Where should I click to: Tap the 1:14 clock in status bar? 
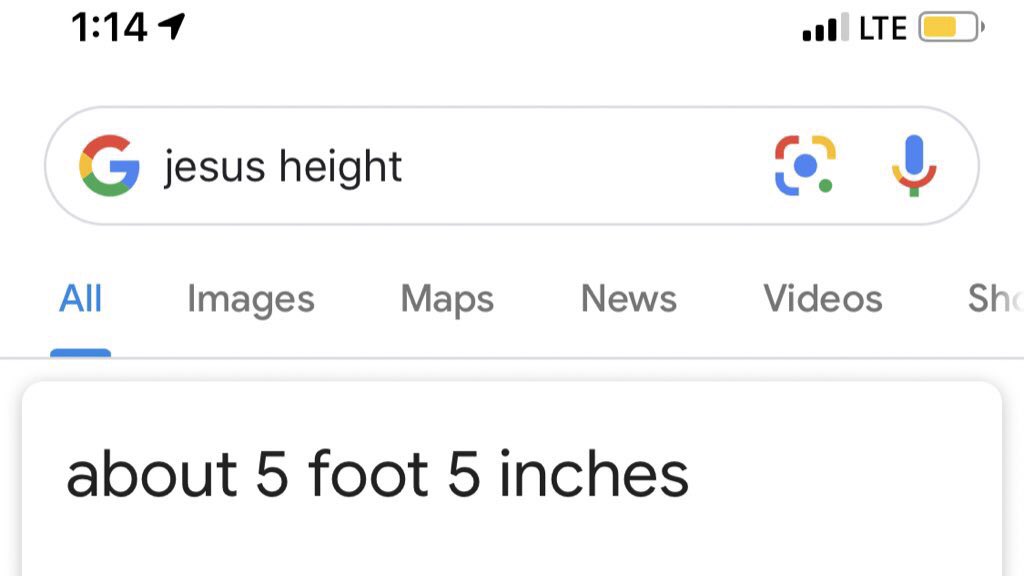tap(109, 28)
